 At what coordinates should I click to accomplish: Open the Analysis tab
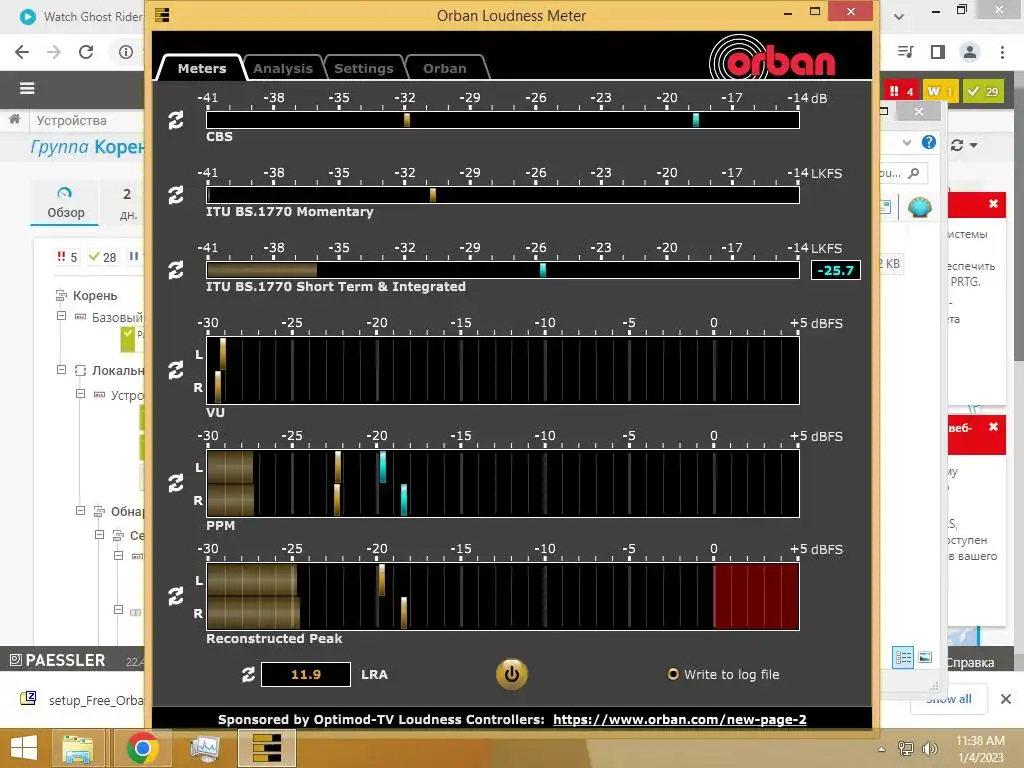pos(283,69)
